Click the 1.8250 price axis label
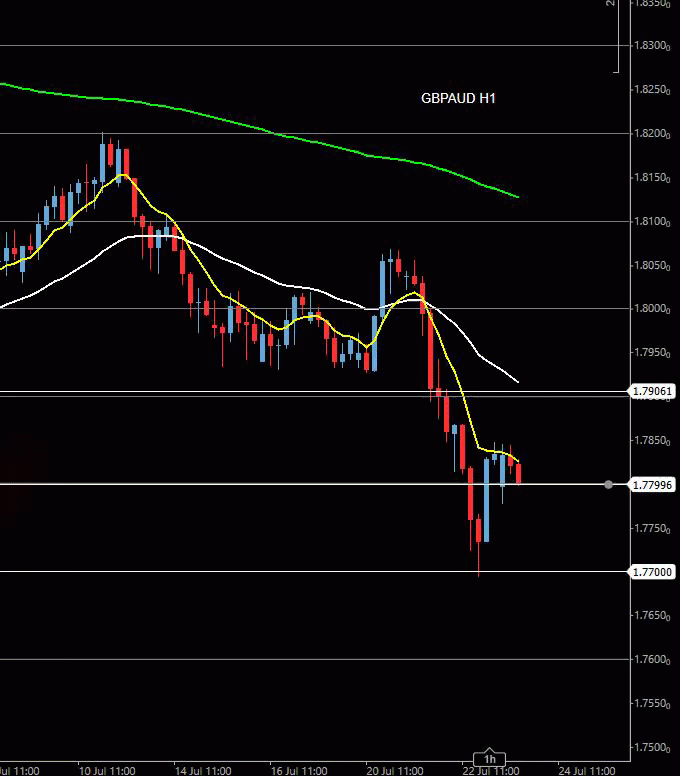The image size is (680, 776). point(652,90)
